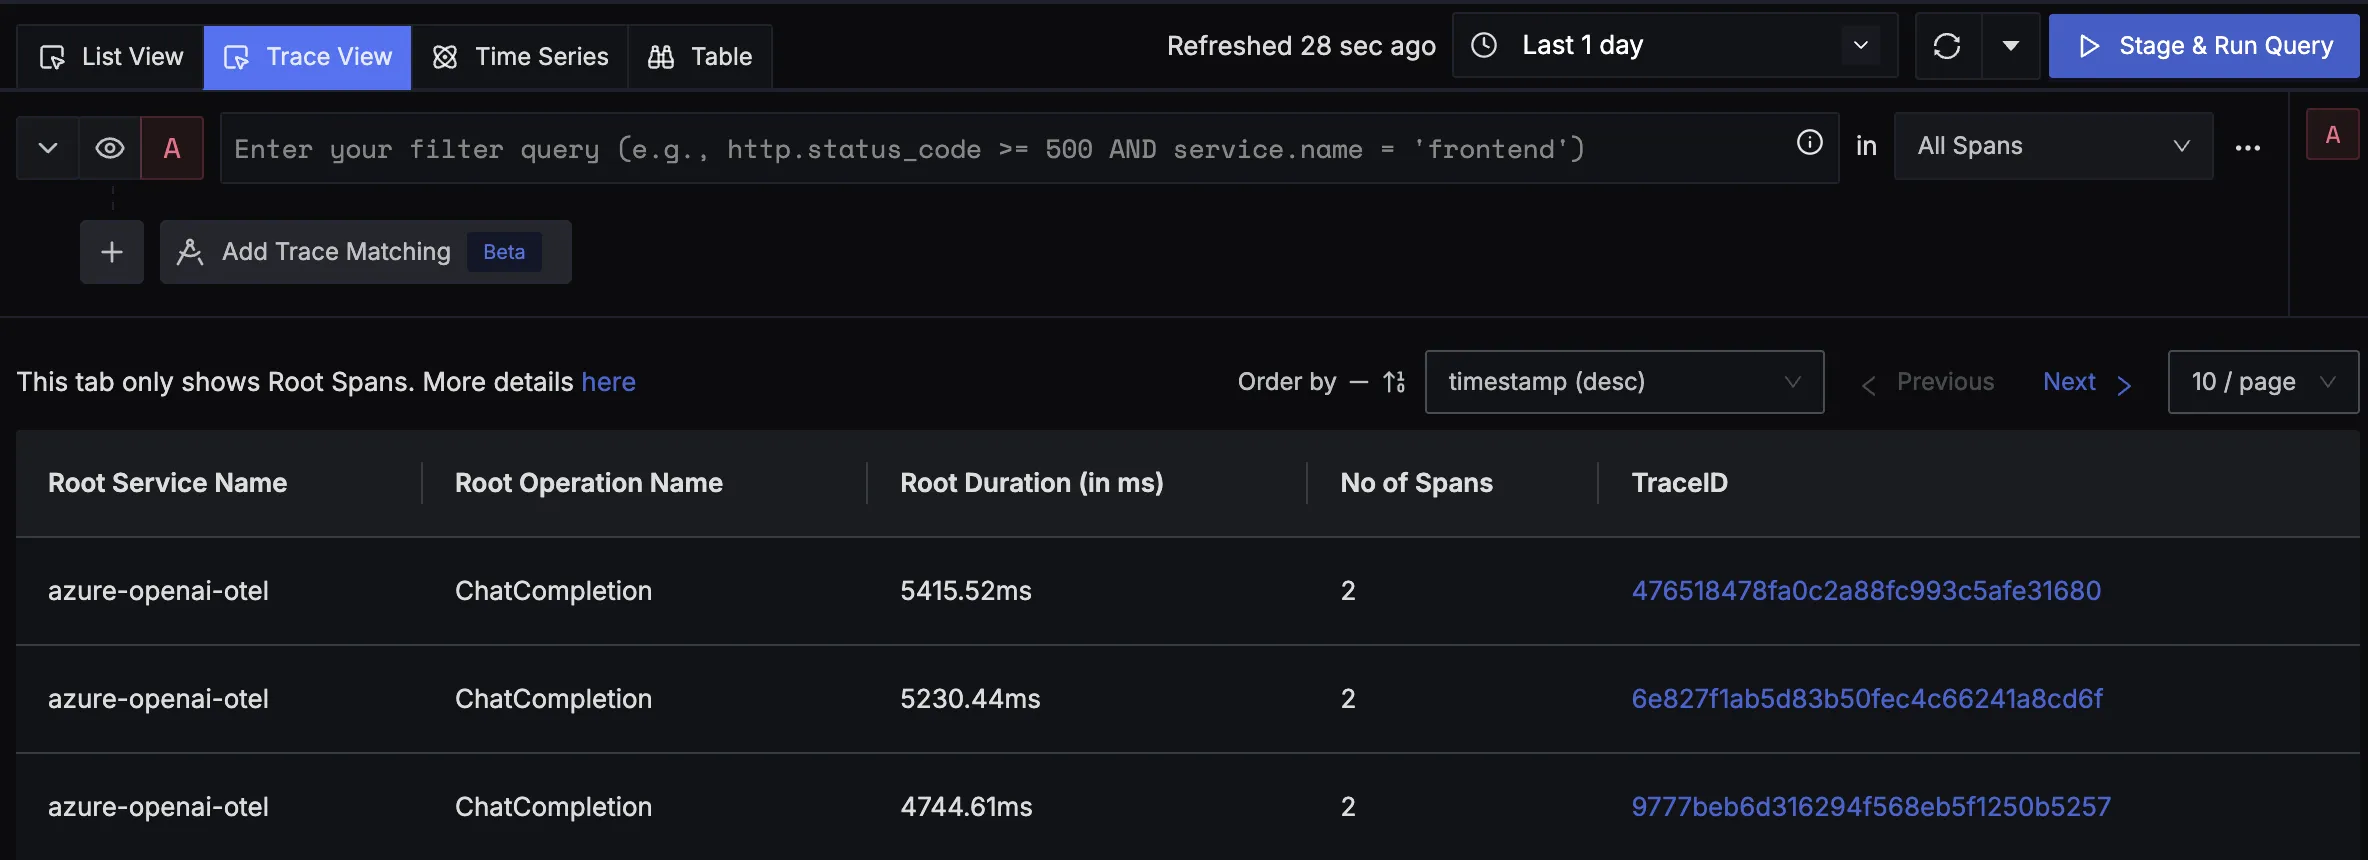Open the timestamp (desc) order dropdown

click(x=1623, y=382)
